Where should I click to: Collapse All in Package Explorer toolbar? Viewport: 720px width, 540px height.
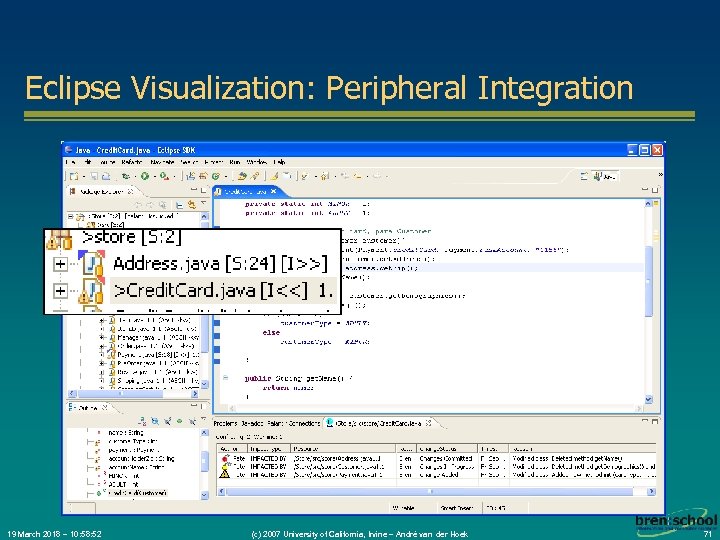(x=179, y=205)
